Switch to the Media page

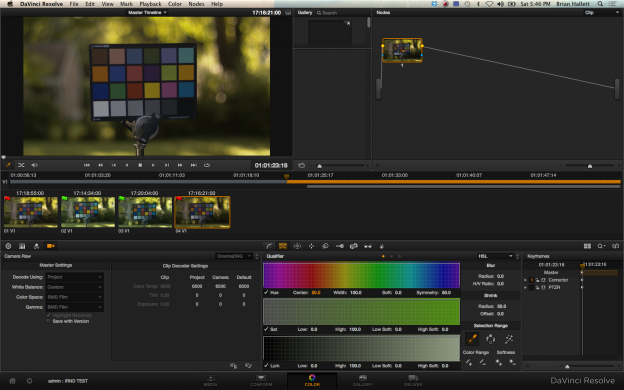[x=211, y=380]
